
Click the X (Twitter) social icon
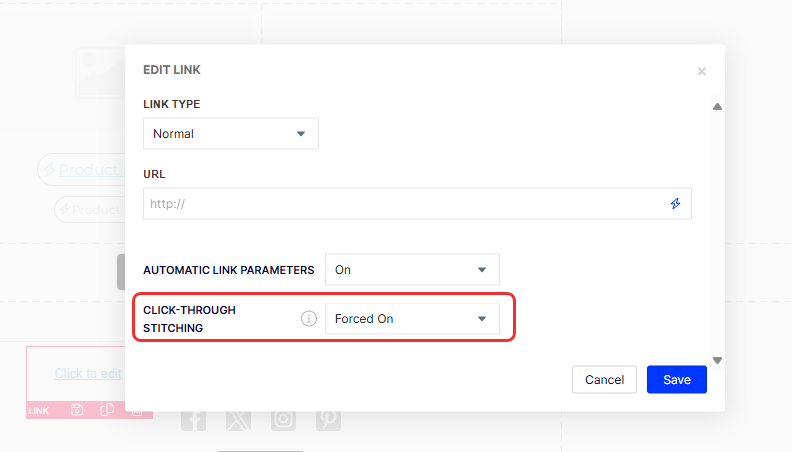(x=238, y=419)
